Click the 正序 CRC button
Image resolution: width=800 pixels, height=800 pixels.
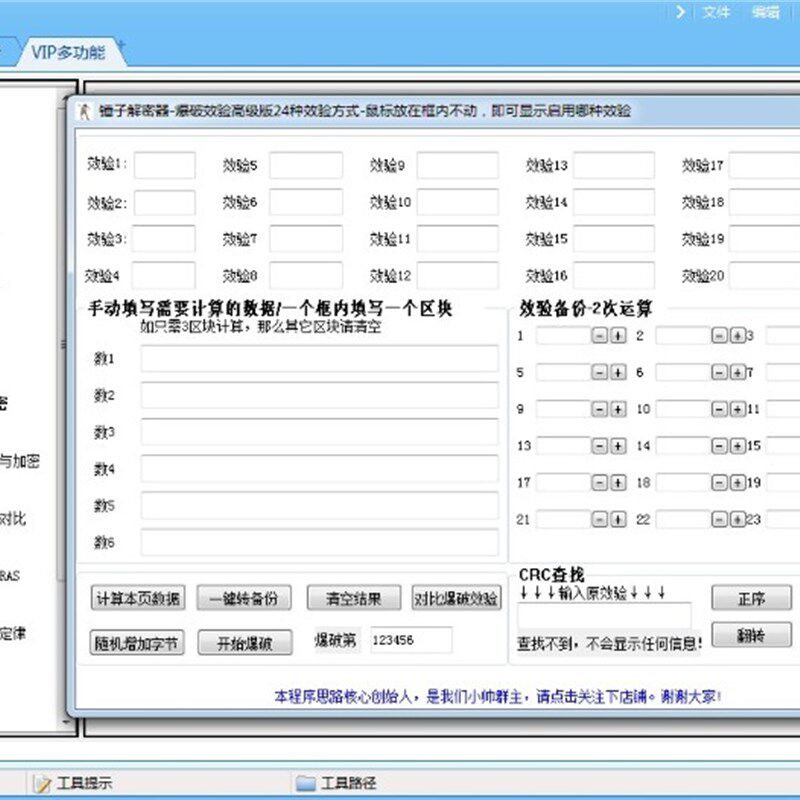pyautogui.click(x=752, y=598)
